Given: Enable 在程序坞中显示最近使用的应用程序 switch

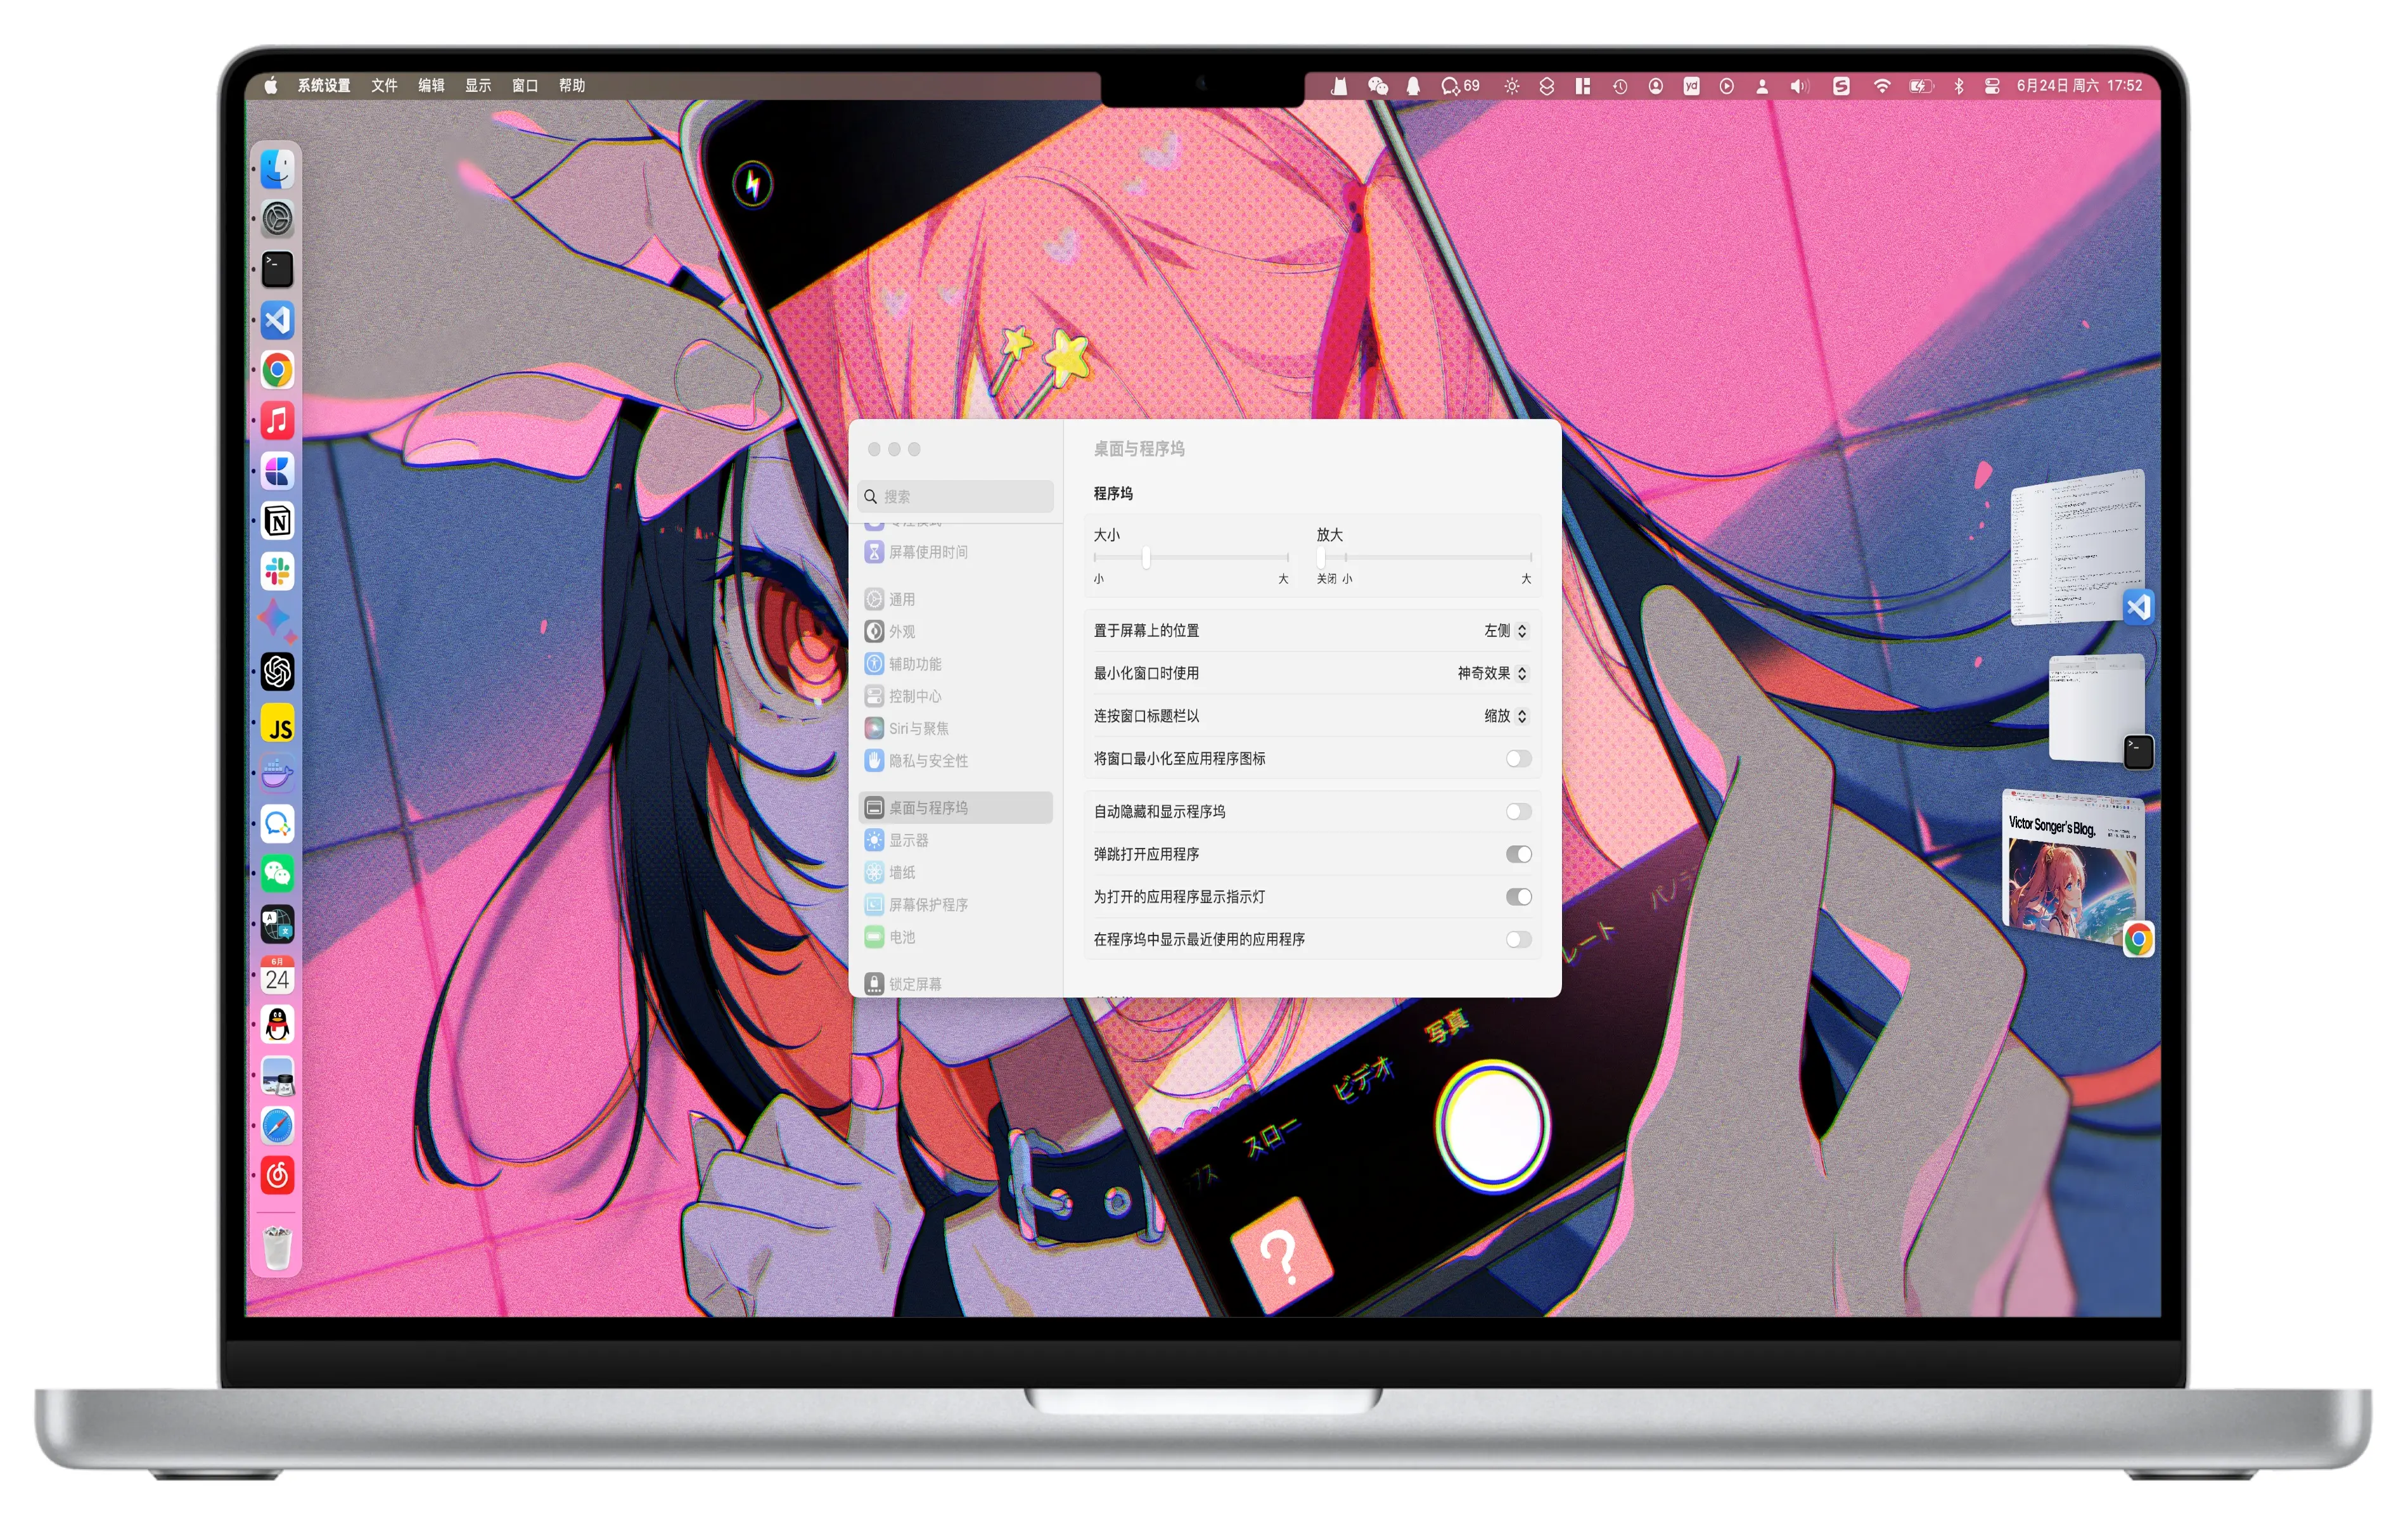Looking at the screenshot, I should [1518, 940].
